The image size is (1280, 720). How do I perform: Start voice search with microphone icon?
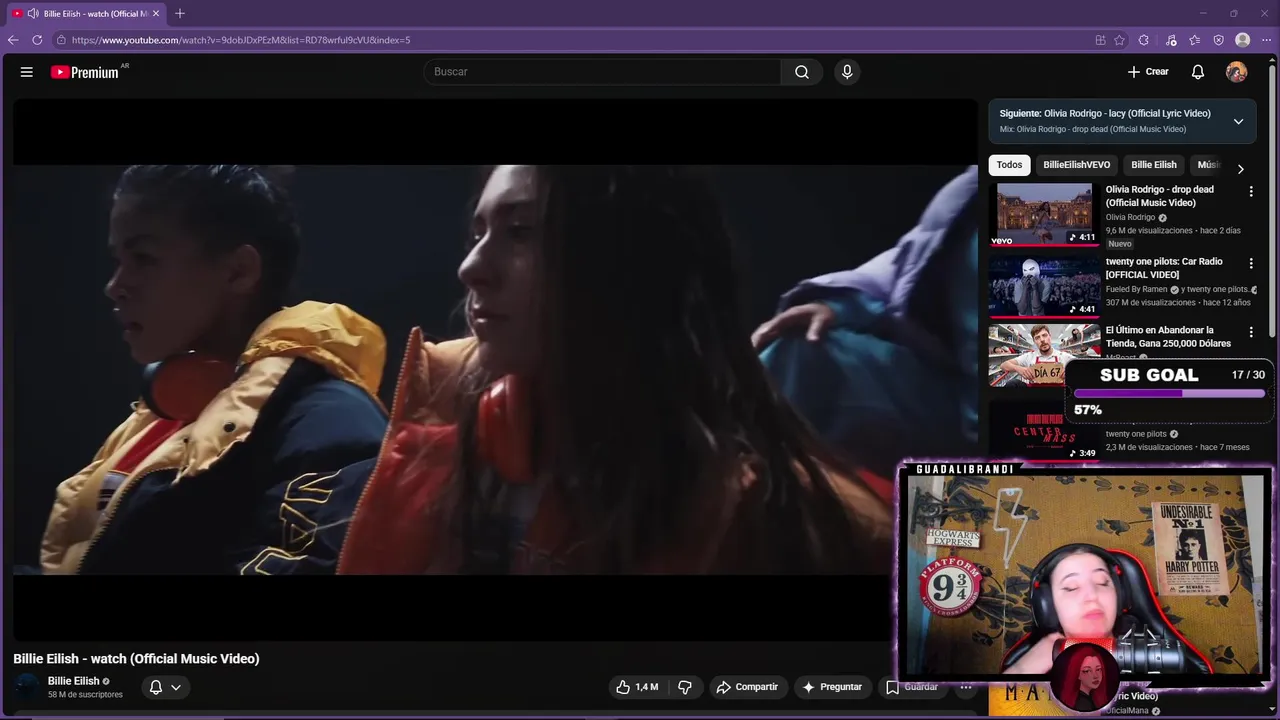[847, 72]
